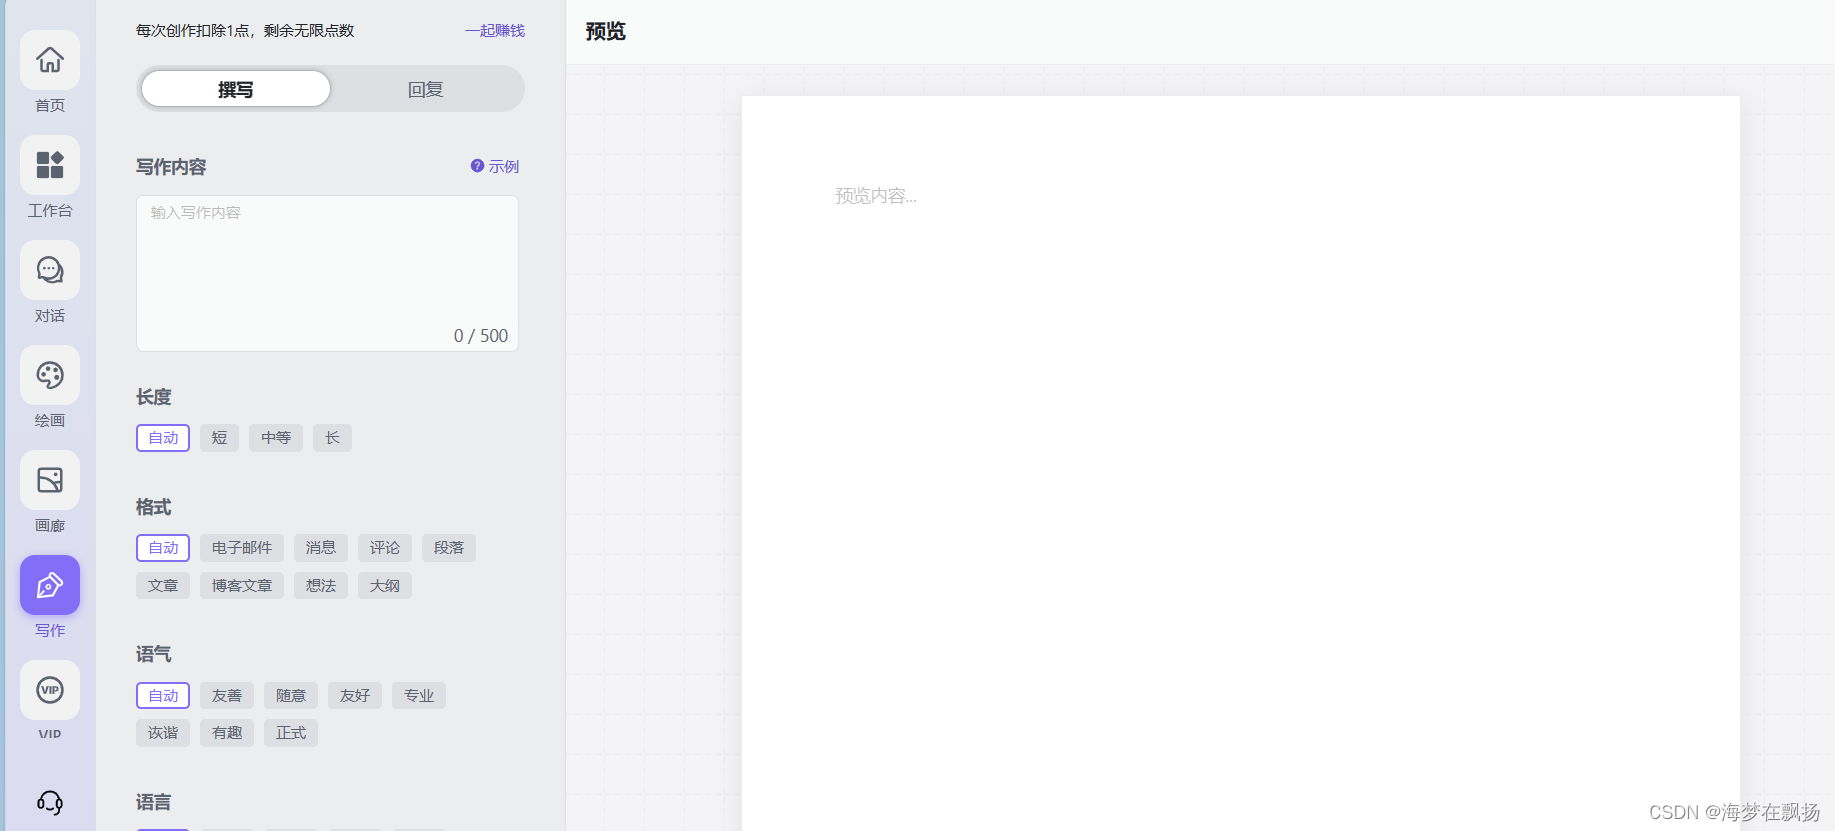Pick 诙谐 tone
The height and width of the screenshot is (831, 1835).
pyautogui.click(x=163, y=733)
